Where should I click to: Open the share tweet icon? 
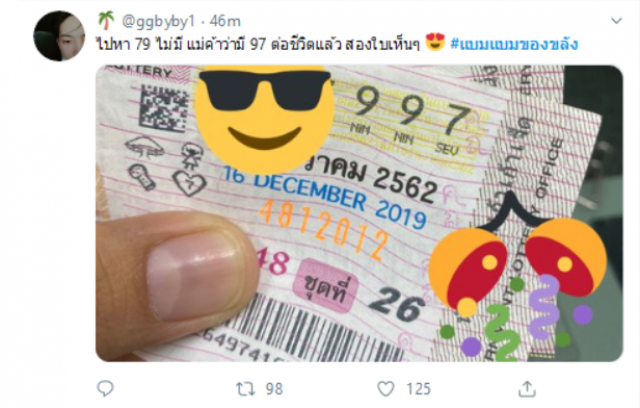point(527,389)
